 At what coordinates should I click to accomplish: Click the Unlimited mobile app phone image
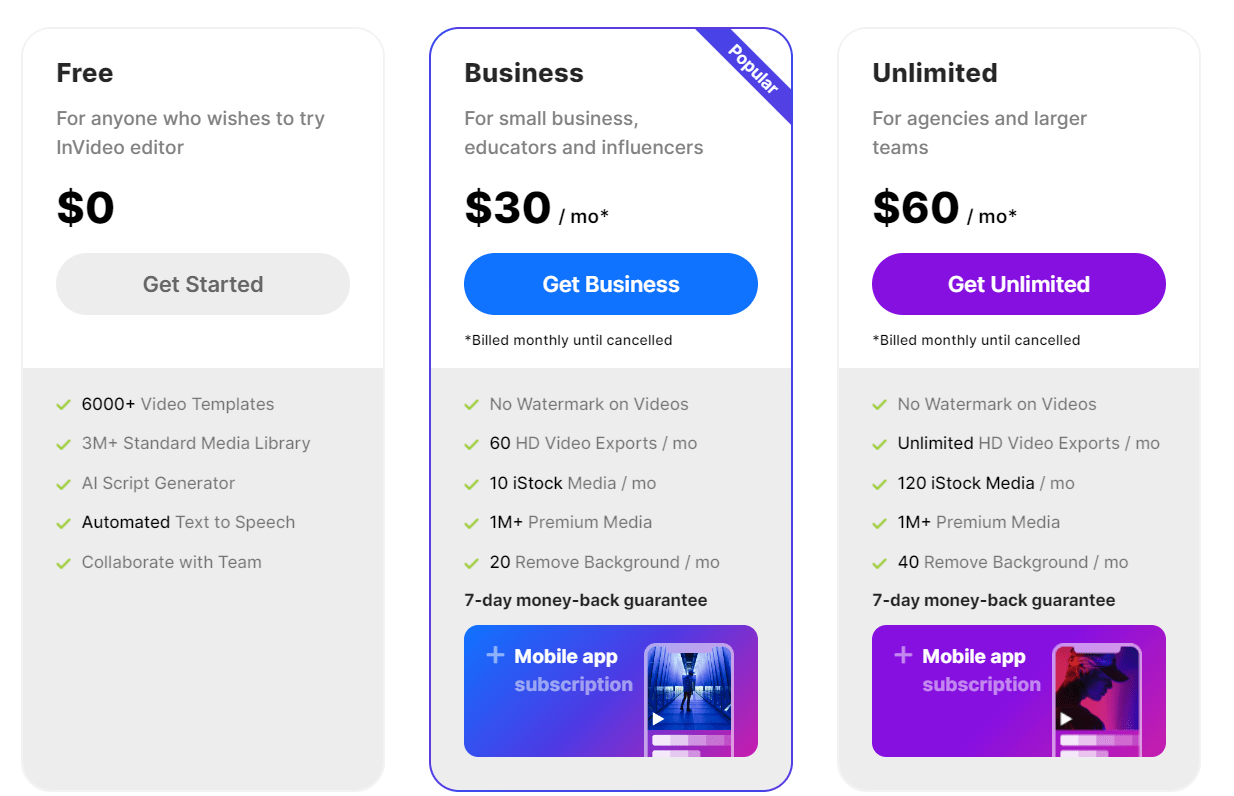coord(1097,697)
